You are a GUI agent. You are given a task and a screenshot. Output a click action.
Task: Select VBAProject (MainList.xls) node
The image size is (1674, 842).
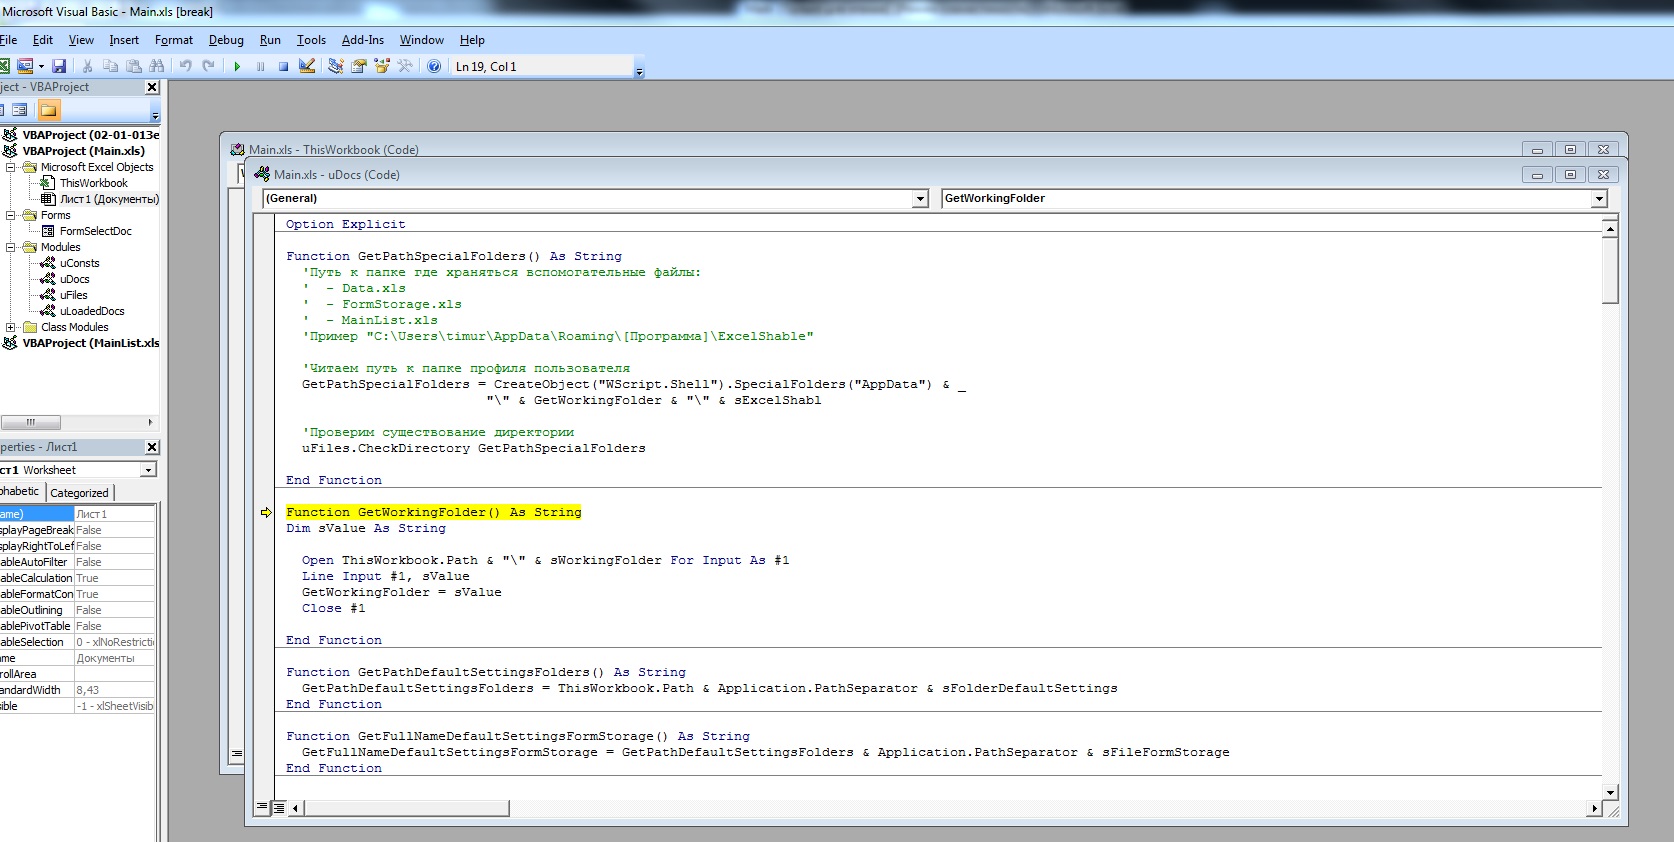90,343
